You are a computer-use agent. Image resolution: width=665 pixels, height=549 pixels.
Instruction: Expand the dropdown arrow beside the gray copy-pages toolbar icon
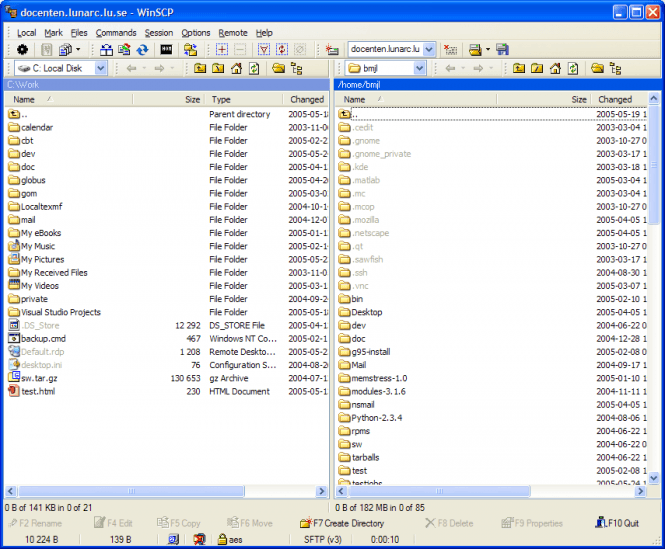pyautogui.click(x=78, y=50)
